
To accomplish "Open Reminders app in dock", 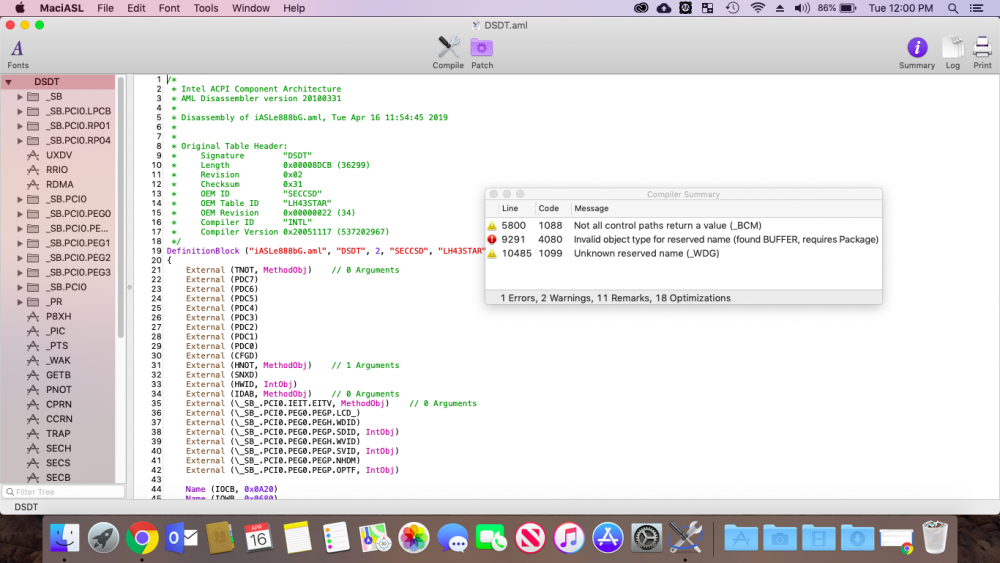I will pos(336,538).
